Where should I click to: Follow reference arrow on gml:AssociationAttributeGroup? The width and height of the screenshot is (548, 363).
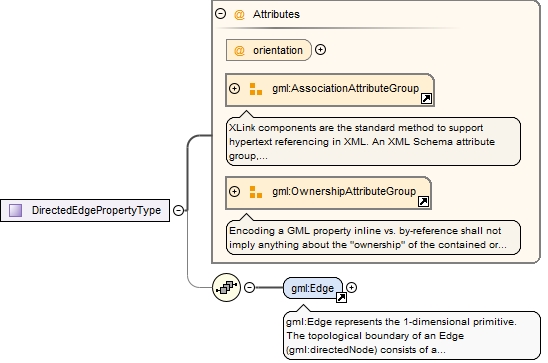point(426,99)
